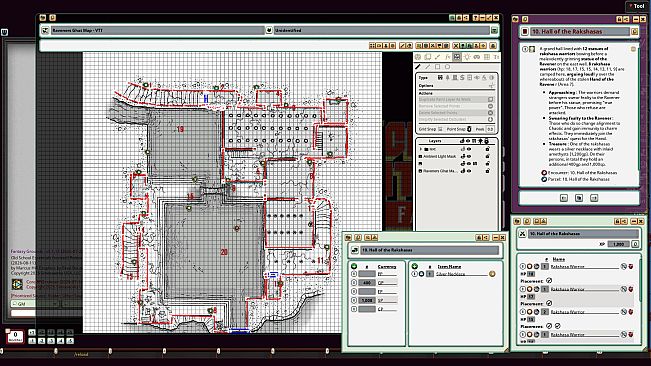Image resolution: width=651 pixels, height=366 pixels.
Task: Open the grid tab in map tools
Action: tap(487, 57)
